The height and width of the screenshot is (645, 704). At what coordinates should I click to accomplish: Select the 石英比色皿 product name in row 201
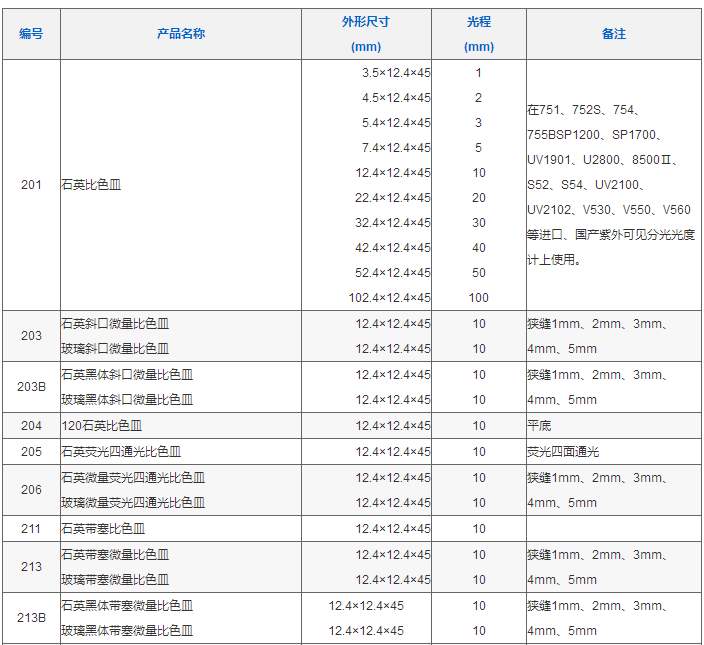91,185
